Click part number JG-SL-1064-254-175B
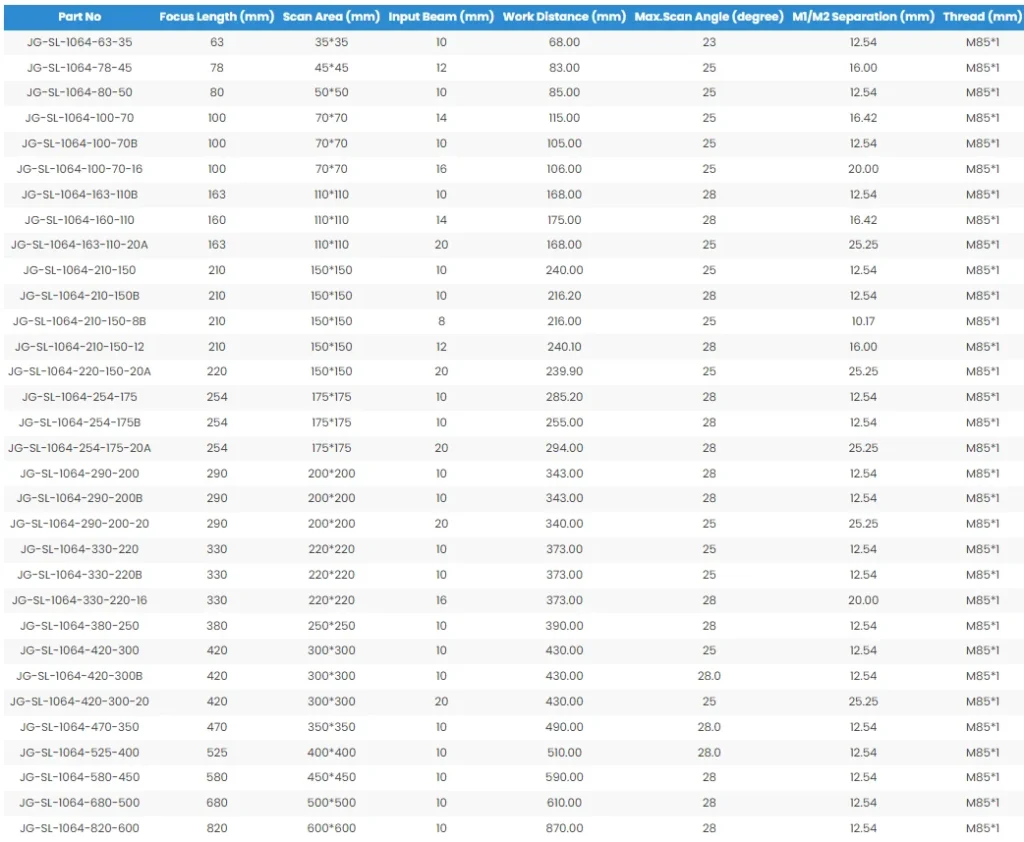This screenshot has width=1024, height=842. tap(79, 423)
